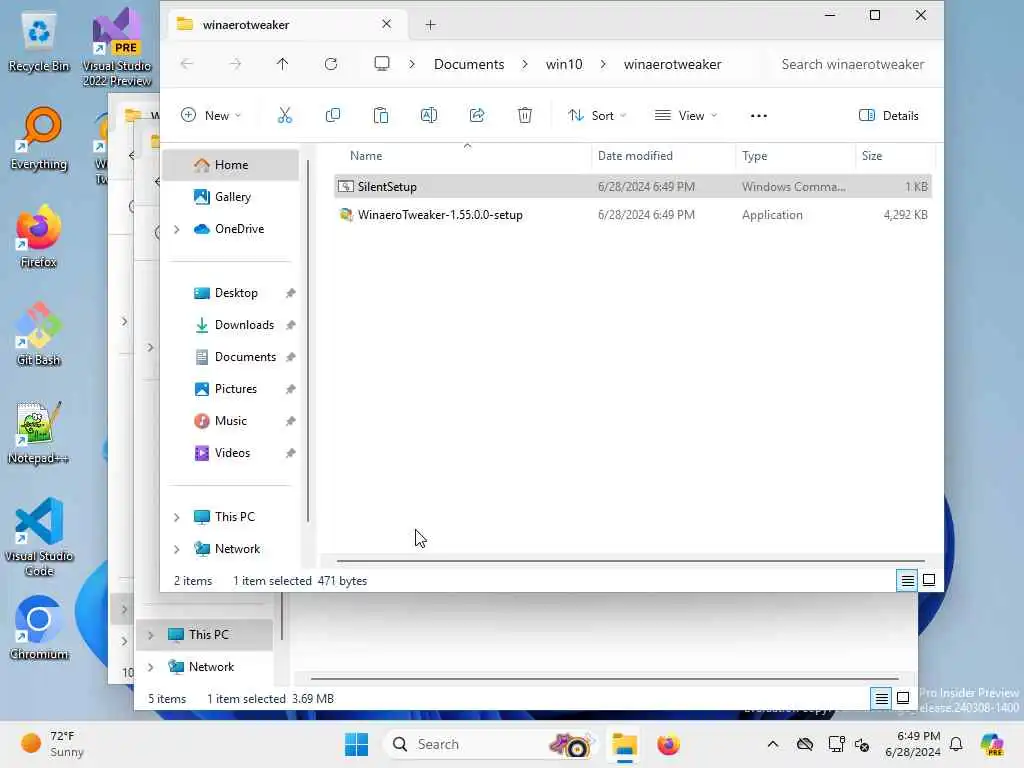Open Music quick access folder
This screenshot has width=1024, height=768.
click(x=231, y=421)
